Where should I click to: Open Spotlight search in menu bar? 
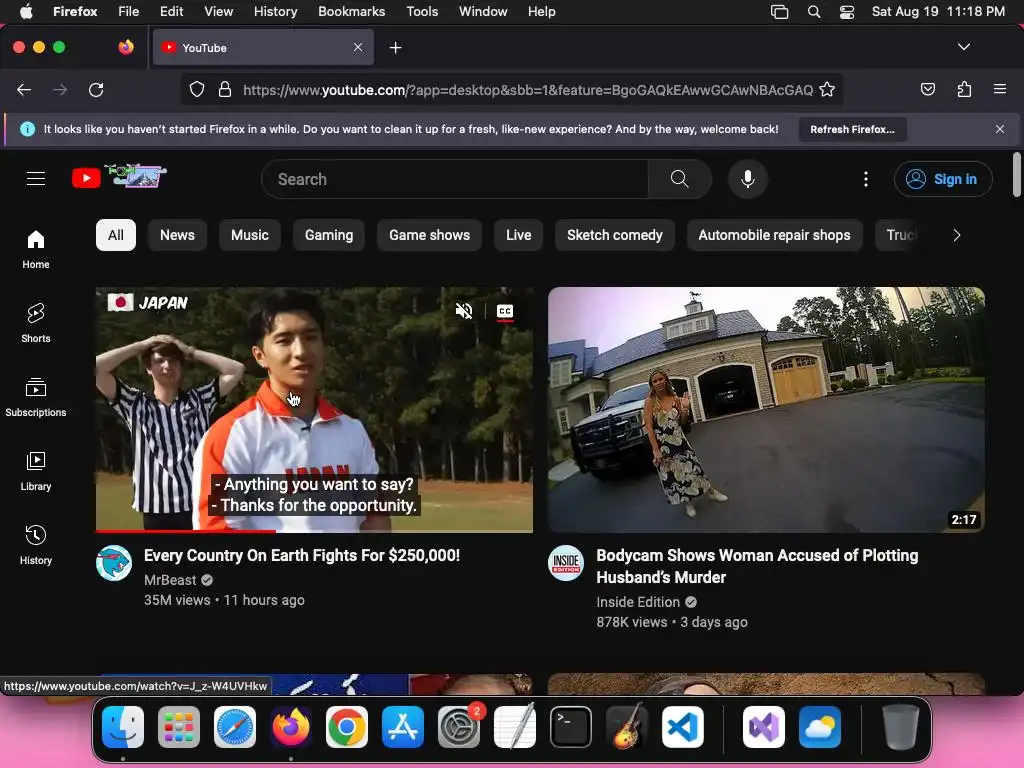click(x=814, y=12)
